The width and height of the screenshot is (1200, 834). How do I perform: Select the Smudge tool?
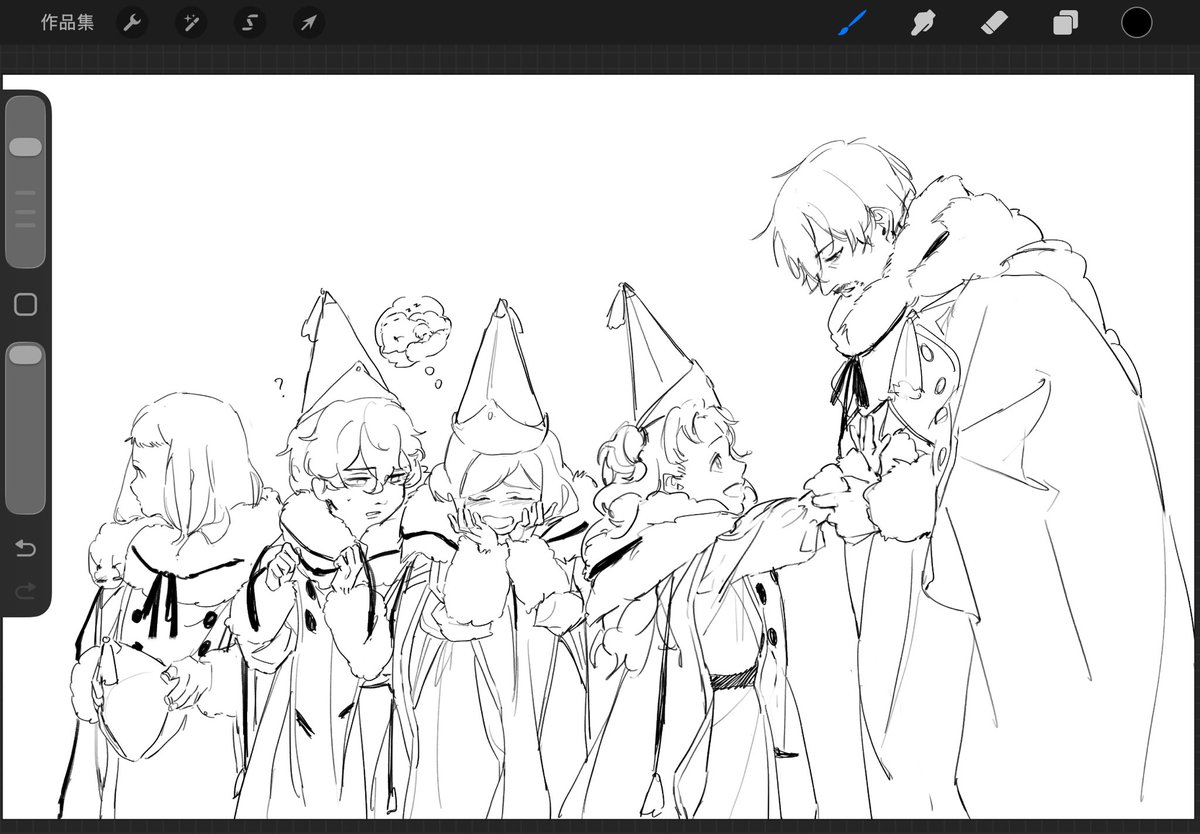(923, 22)
